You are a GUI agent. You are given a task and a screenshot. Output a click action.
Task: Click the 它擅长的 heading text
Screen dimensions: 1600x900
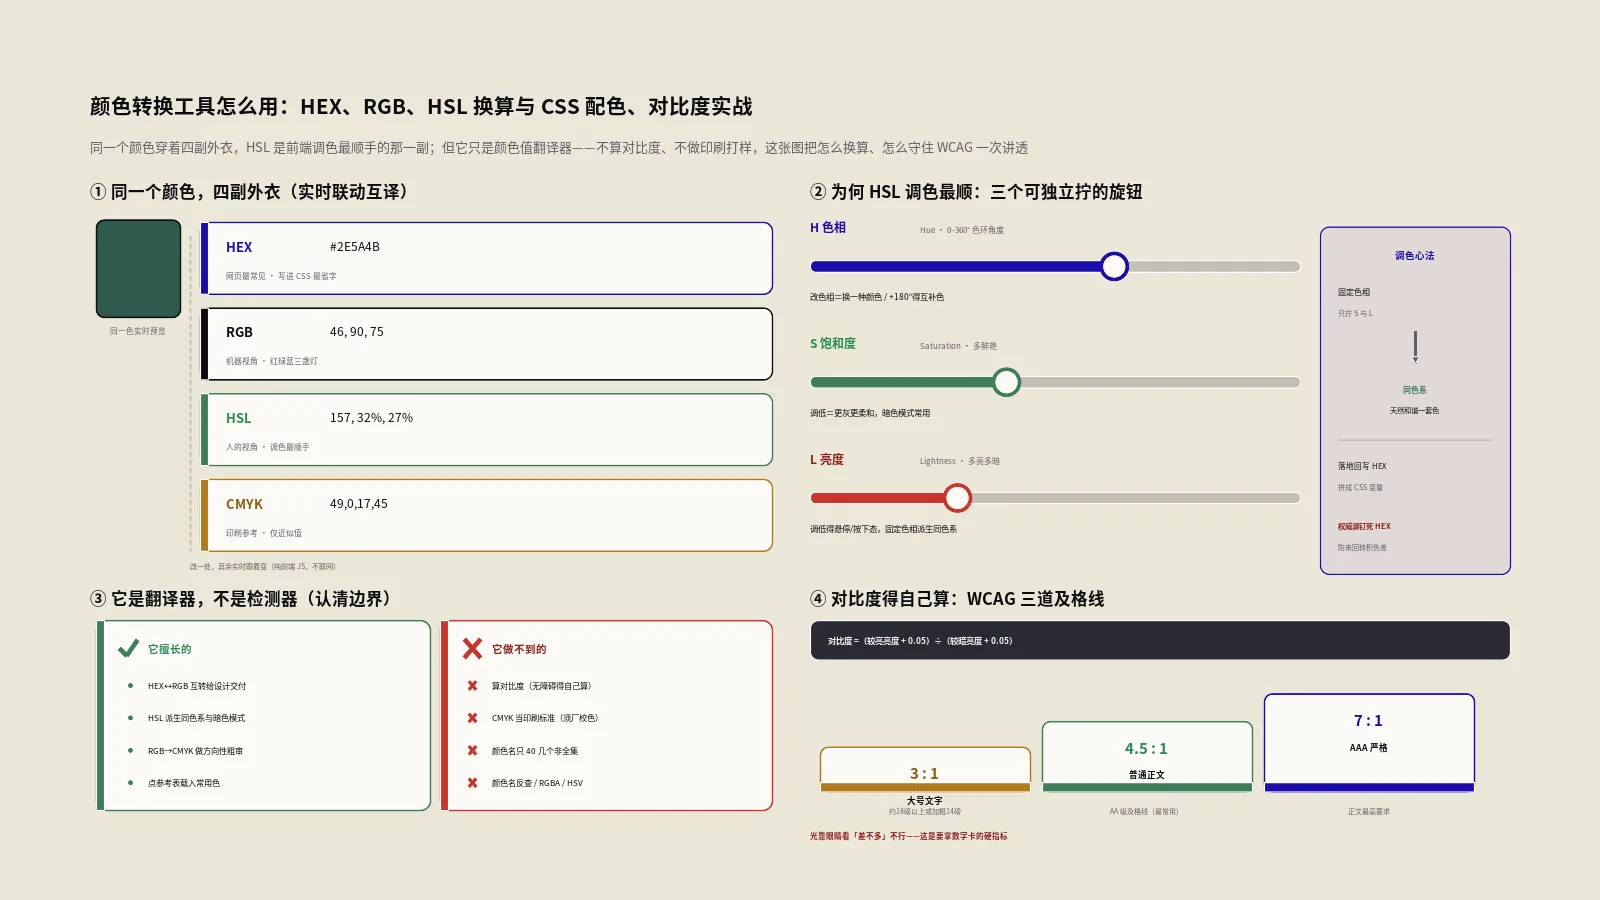coord(170,649)
